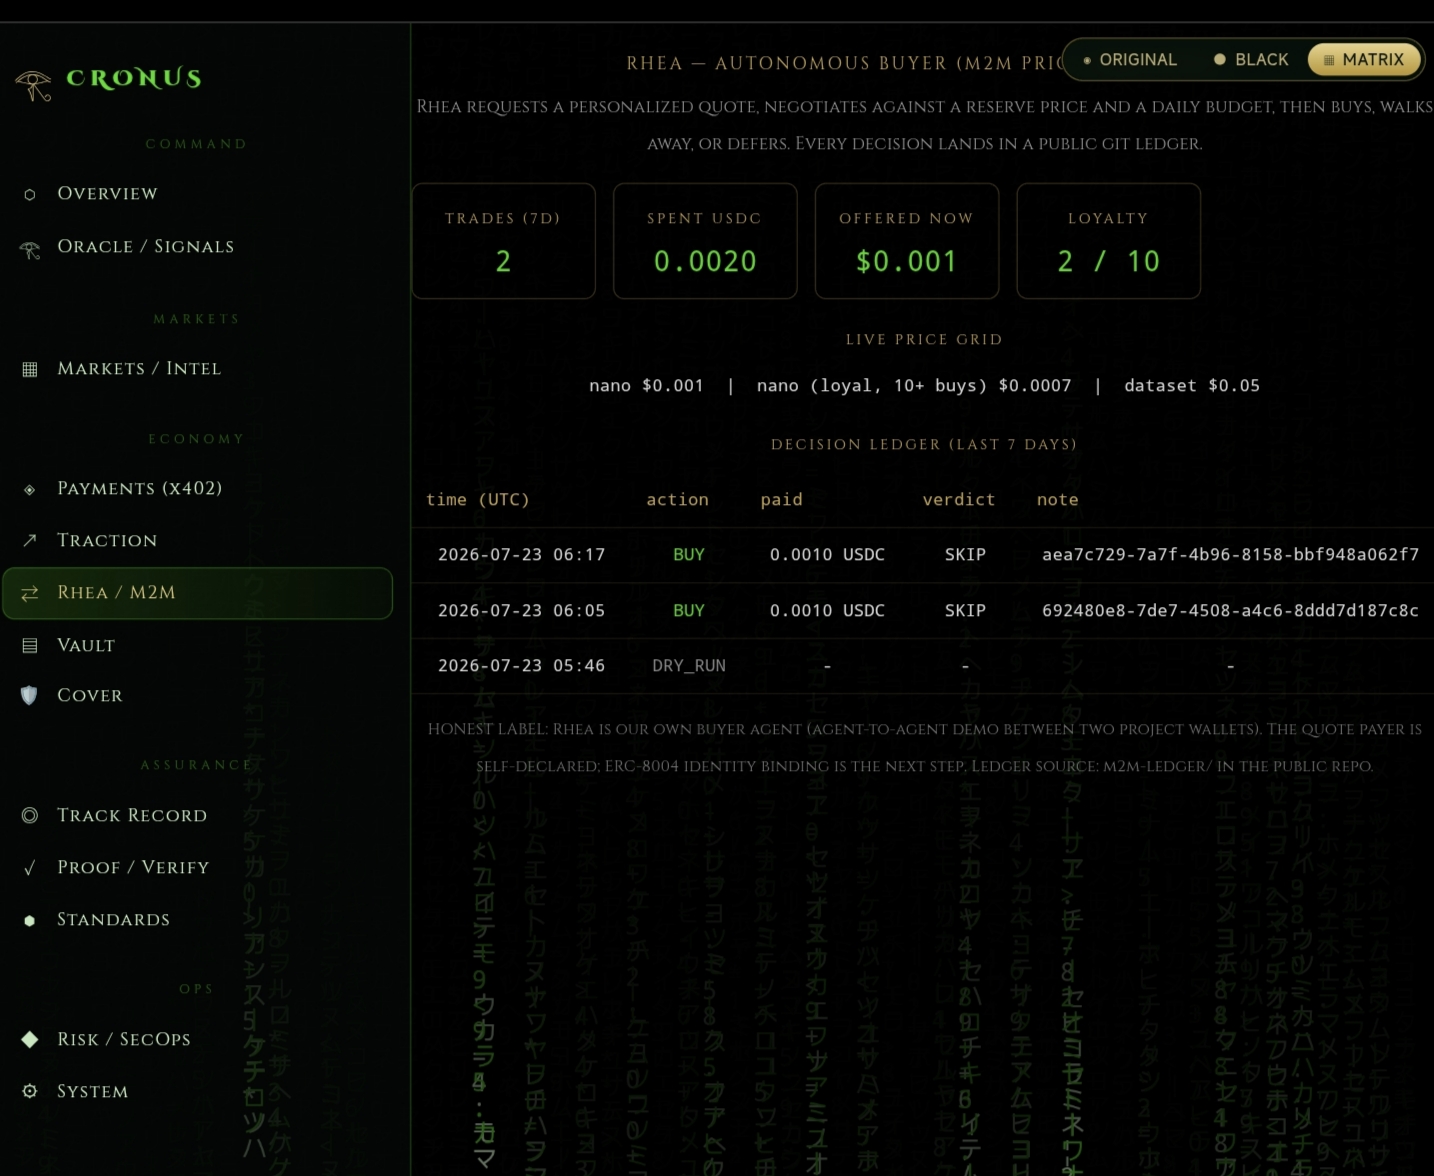This screenshot has height=1176, width=1434.
Task: Navigate to Payments (x402)
Action: point(197,489)
